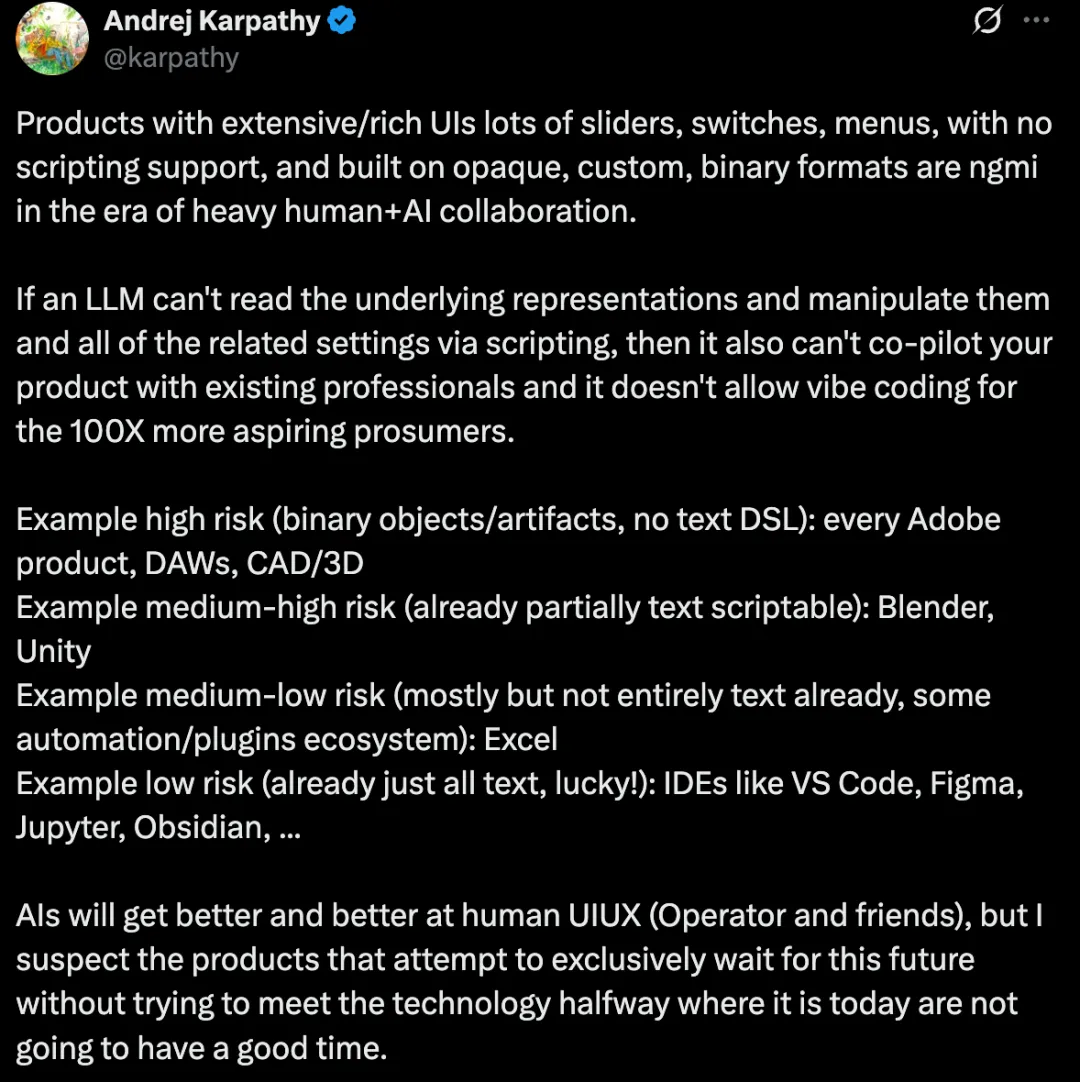Open the @karpathy handle link
1080x1082 pixels.
171,57
